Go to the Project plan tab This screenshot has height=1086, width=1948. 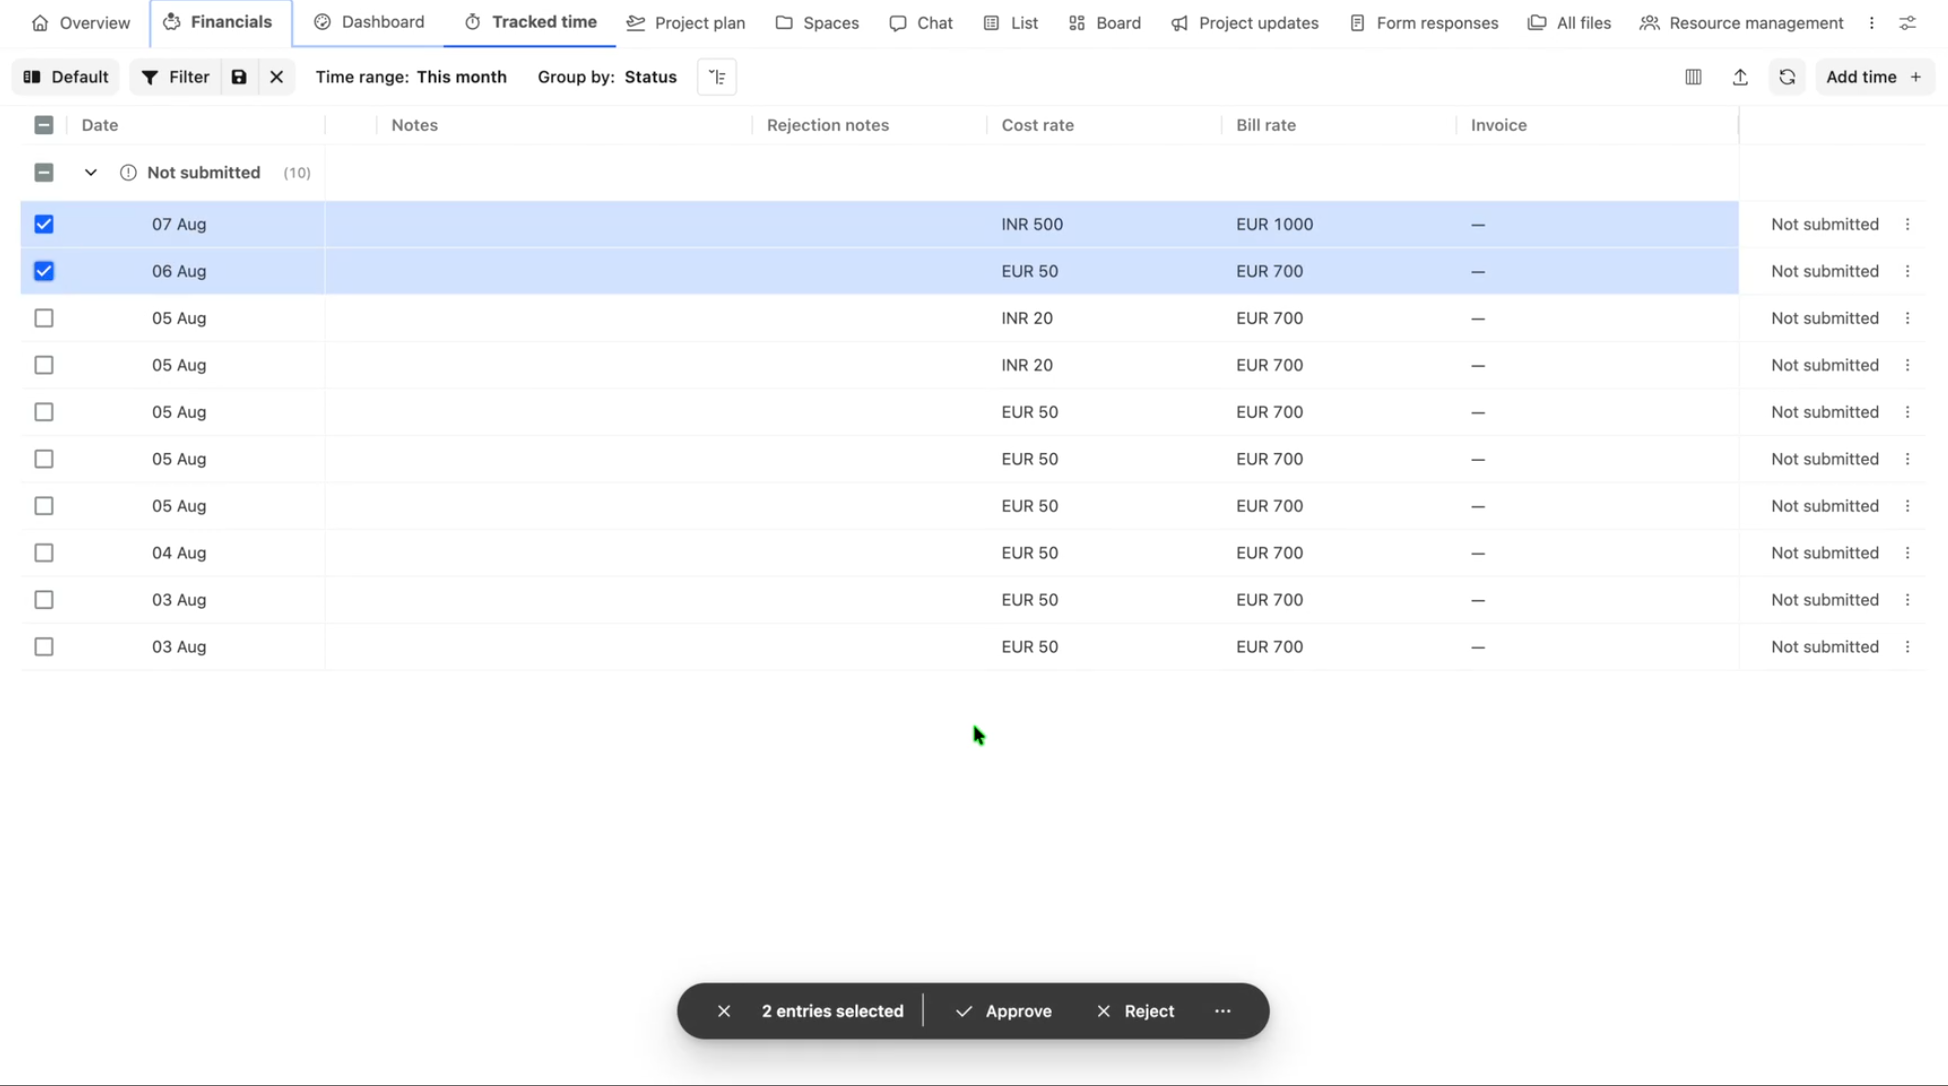tap(686, 22)
